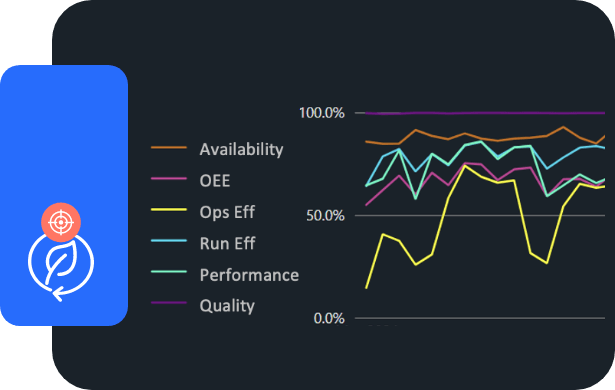The width and height of the screenshot is (615, 390).
Task: Toggle the Run Eff legend entry
Action: coord(227,244)
